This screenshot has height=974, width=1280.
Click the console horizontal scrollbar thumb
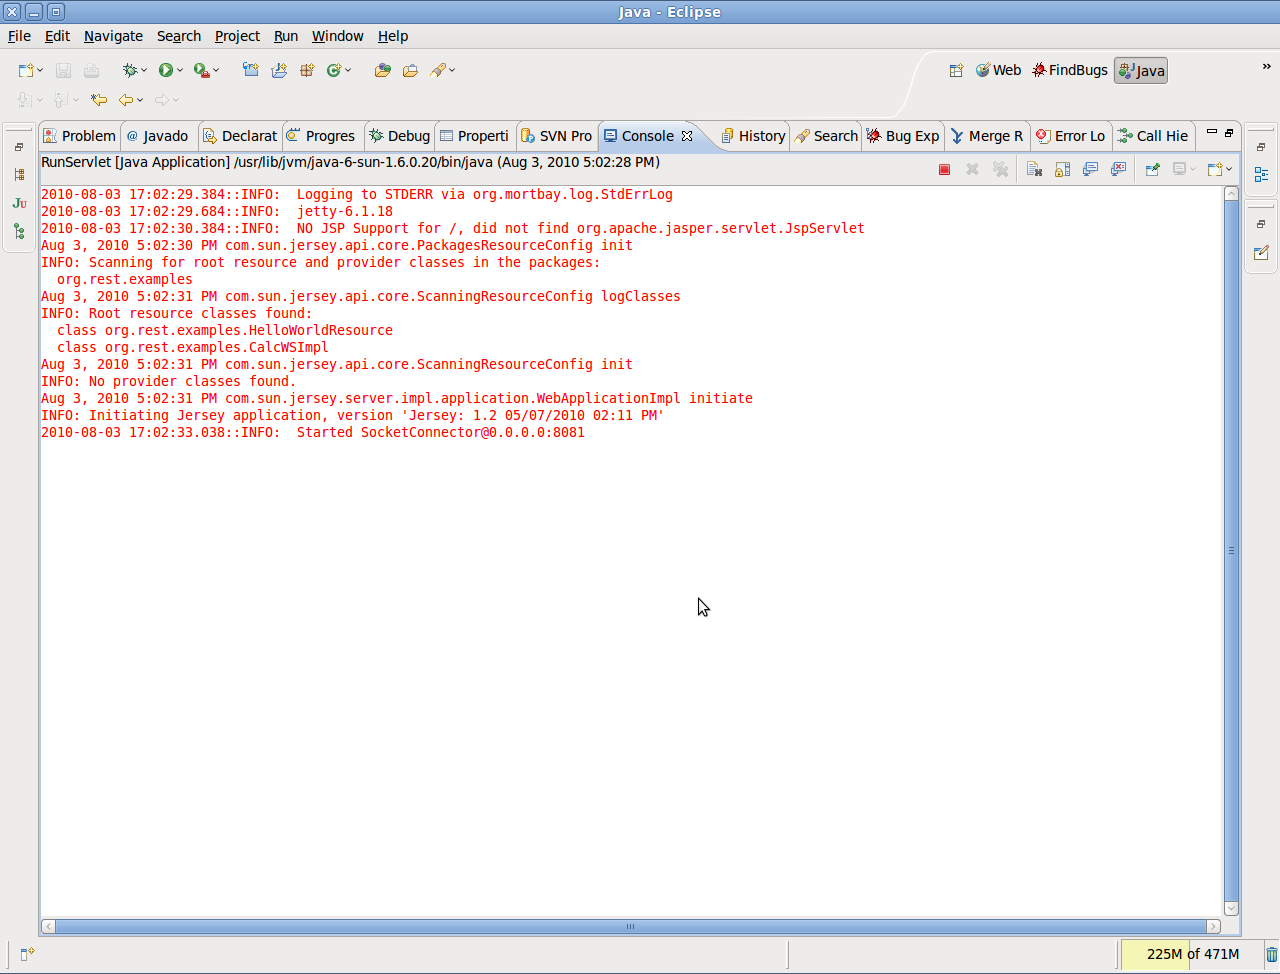pos(630,926)
